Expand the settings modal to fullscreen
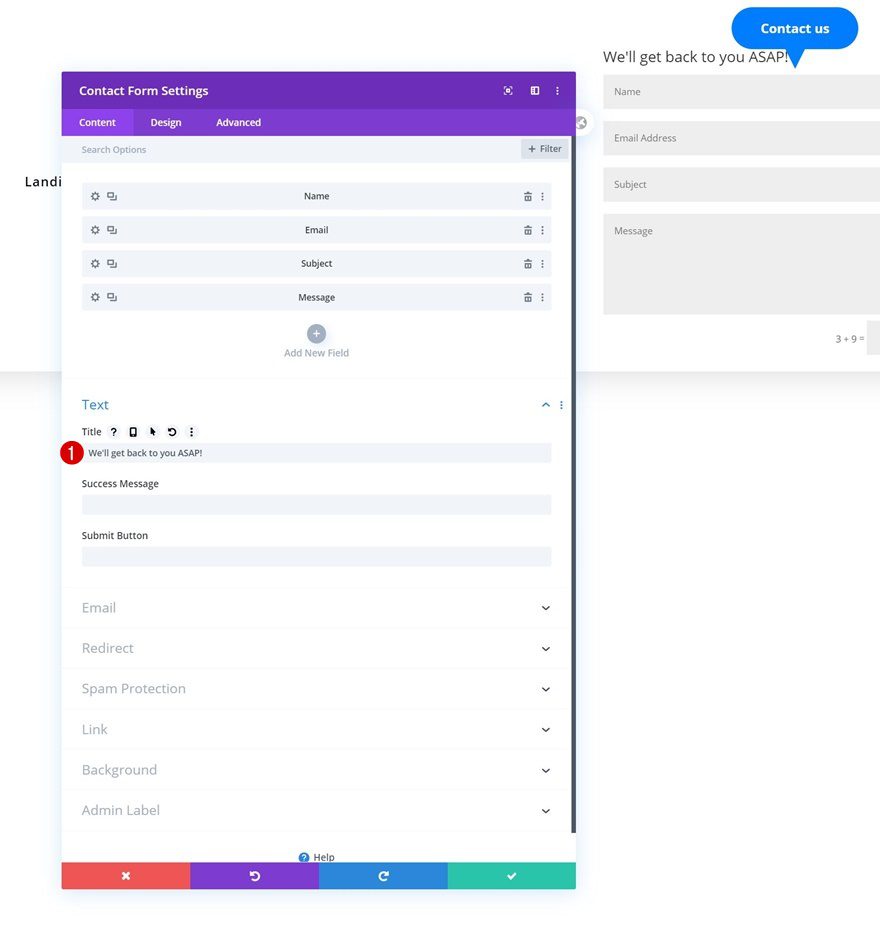Viewport: 880px width, 928px height. (x=508, y=90)
